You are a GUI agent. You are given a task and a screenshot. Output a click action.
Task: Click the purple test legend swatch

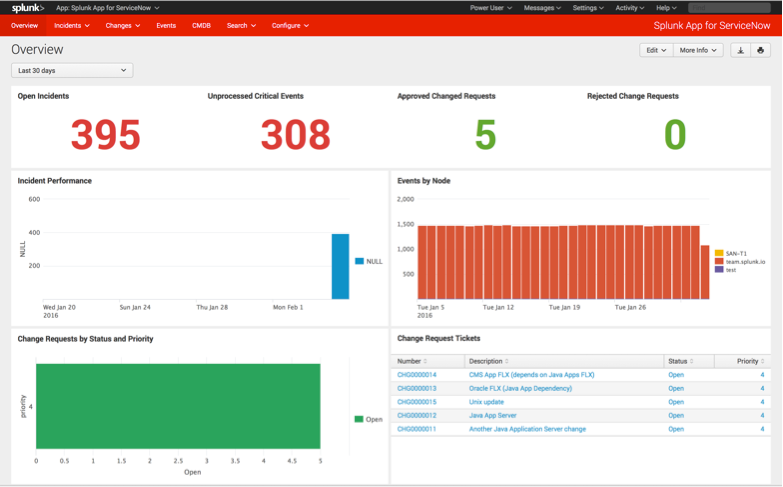click(x=719, y=269)
